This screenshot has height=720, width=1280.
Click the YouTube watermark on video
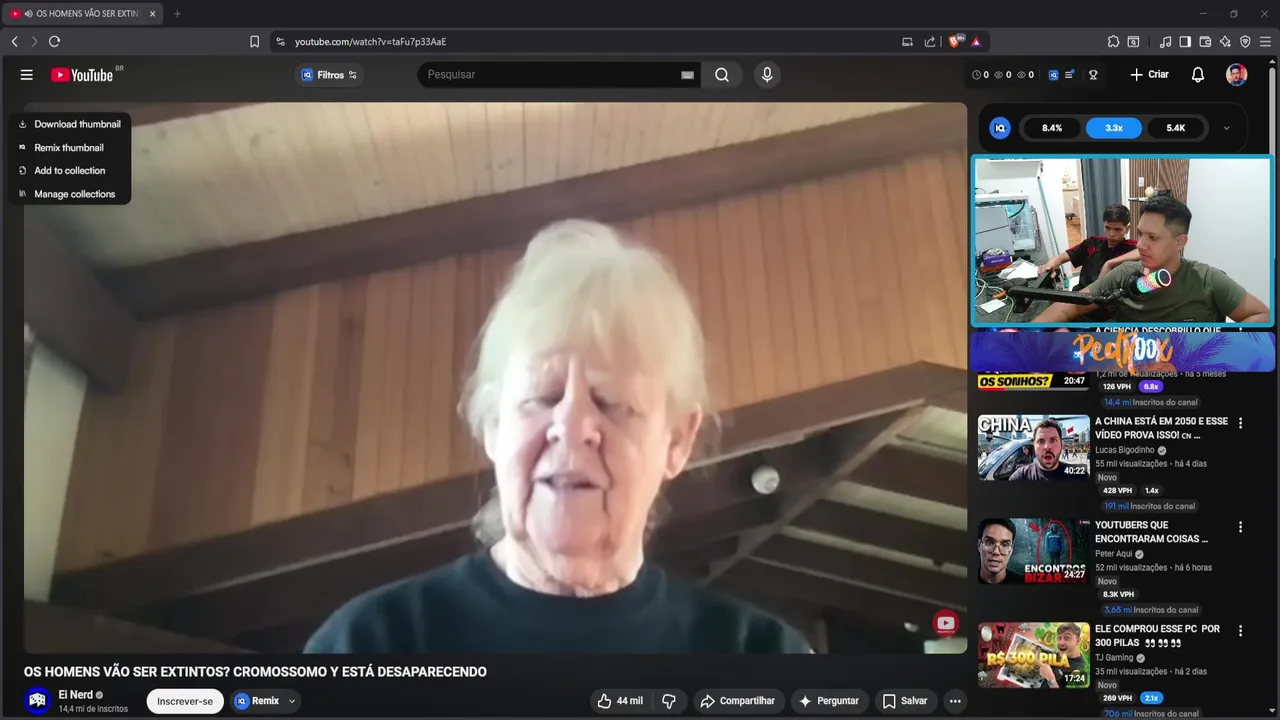[x=945, y=624]
